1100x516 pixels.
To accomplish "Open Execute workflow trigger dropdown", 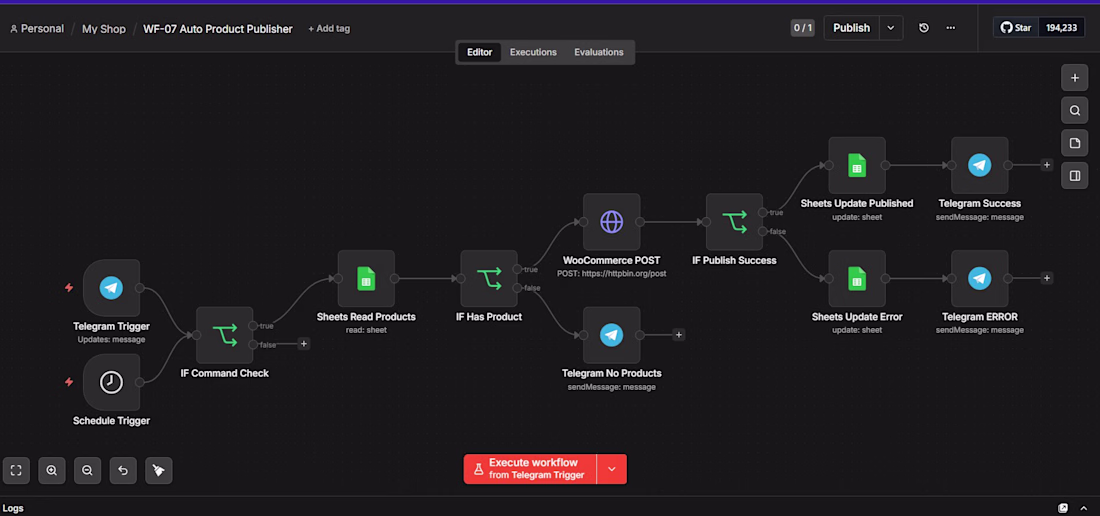I will pos(612,469).
